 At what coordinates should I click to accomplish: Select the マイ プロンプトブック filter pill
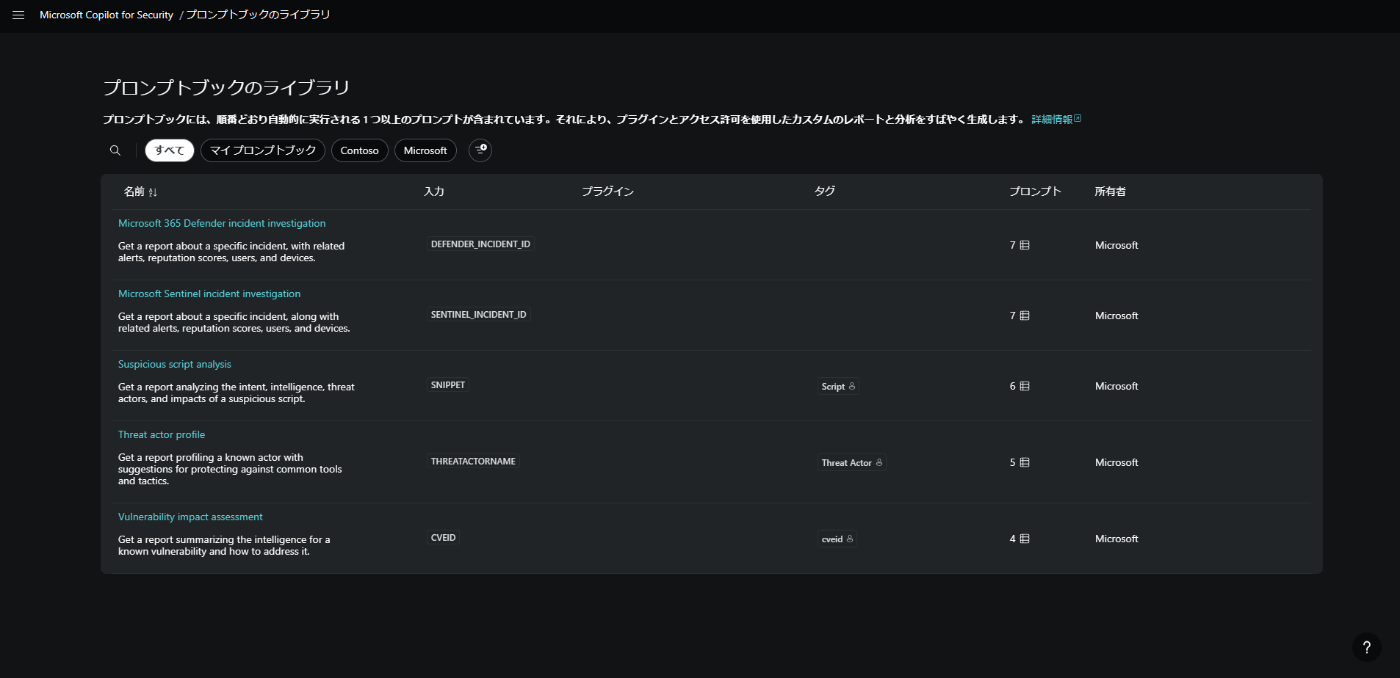click(x=263, y=150)
